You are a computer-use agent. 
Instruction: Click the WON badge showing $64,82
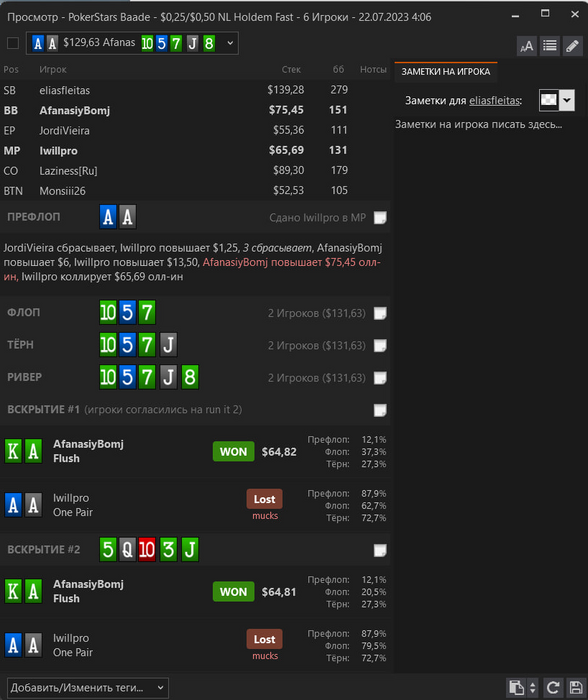click(234, 451)
